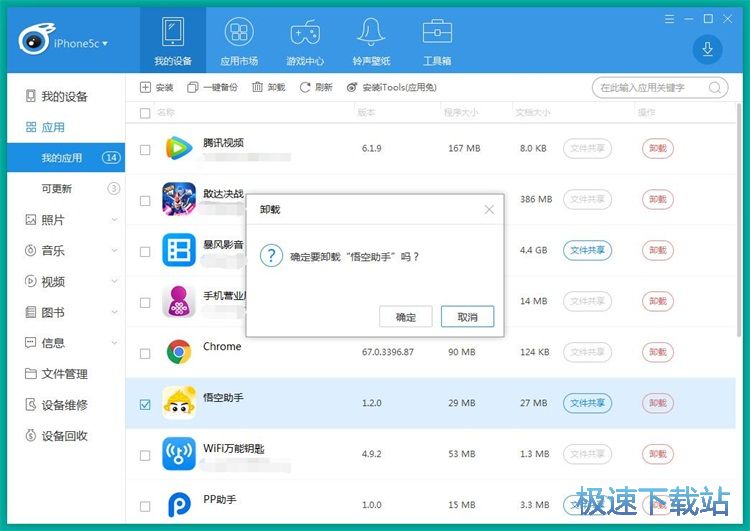Screen dimensions: 750x531
Task: Open 文件管理 in the sidebar
Action: [x=56, y=374]
